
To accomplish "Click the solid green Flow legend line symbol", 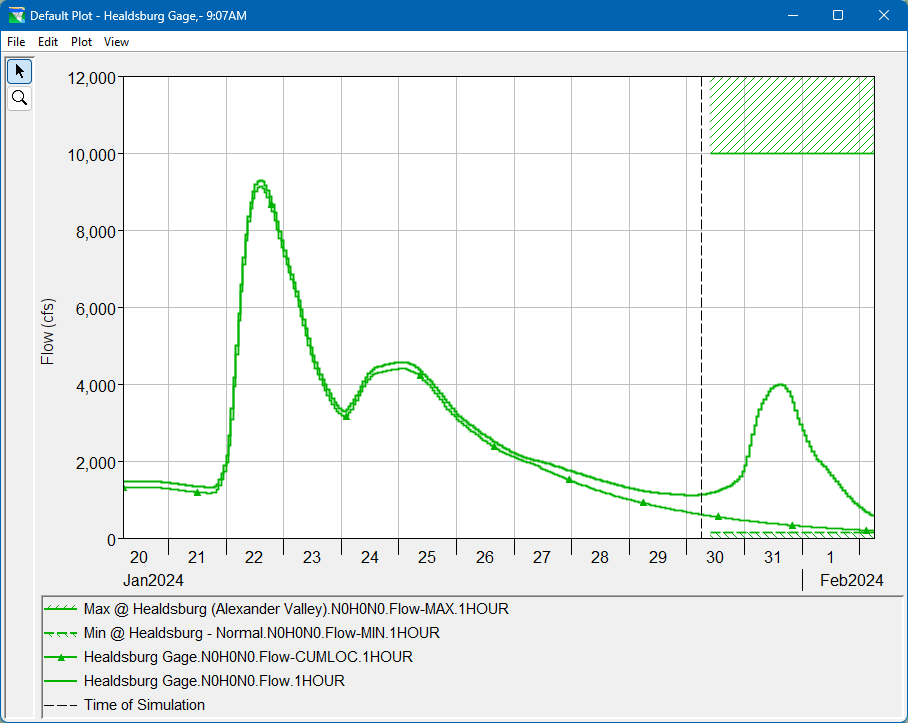I will (x=61, y=681).
